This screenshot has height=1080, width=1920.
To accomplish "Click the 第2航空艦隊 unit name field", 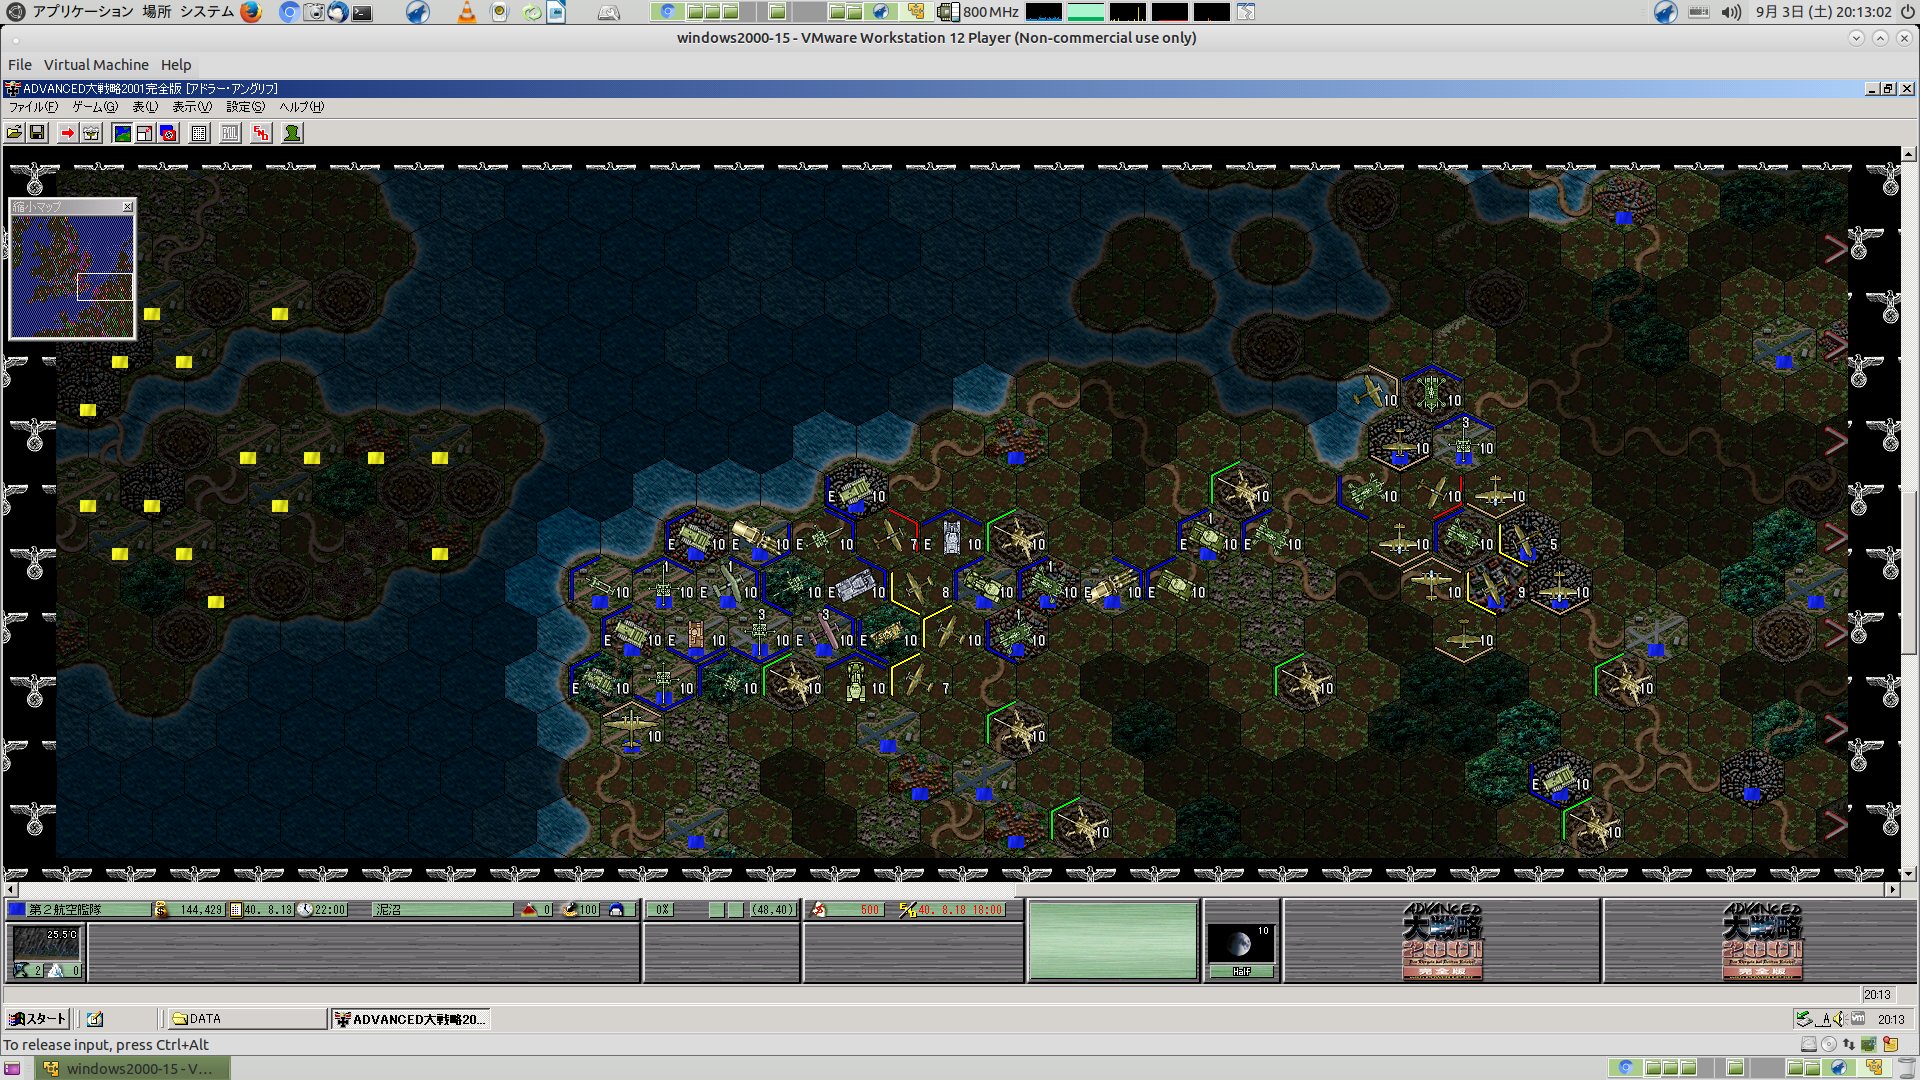I will (88, 910).
